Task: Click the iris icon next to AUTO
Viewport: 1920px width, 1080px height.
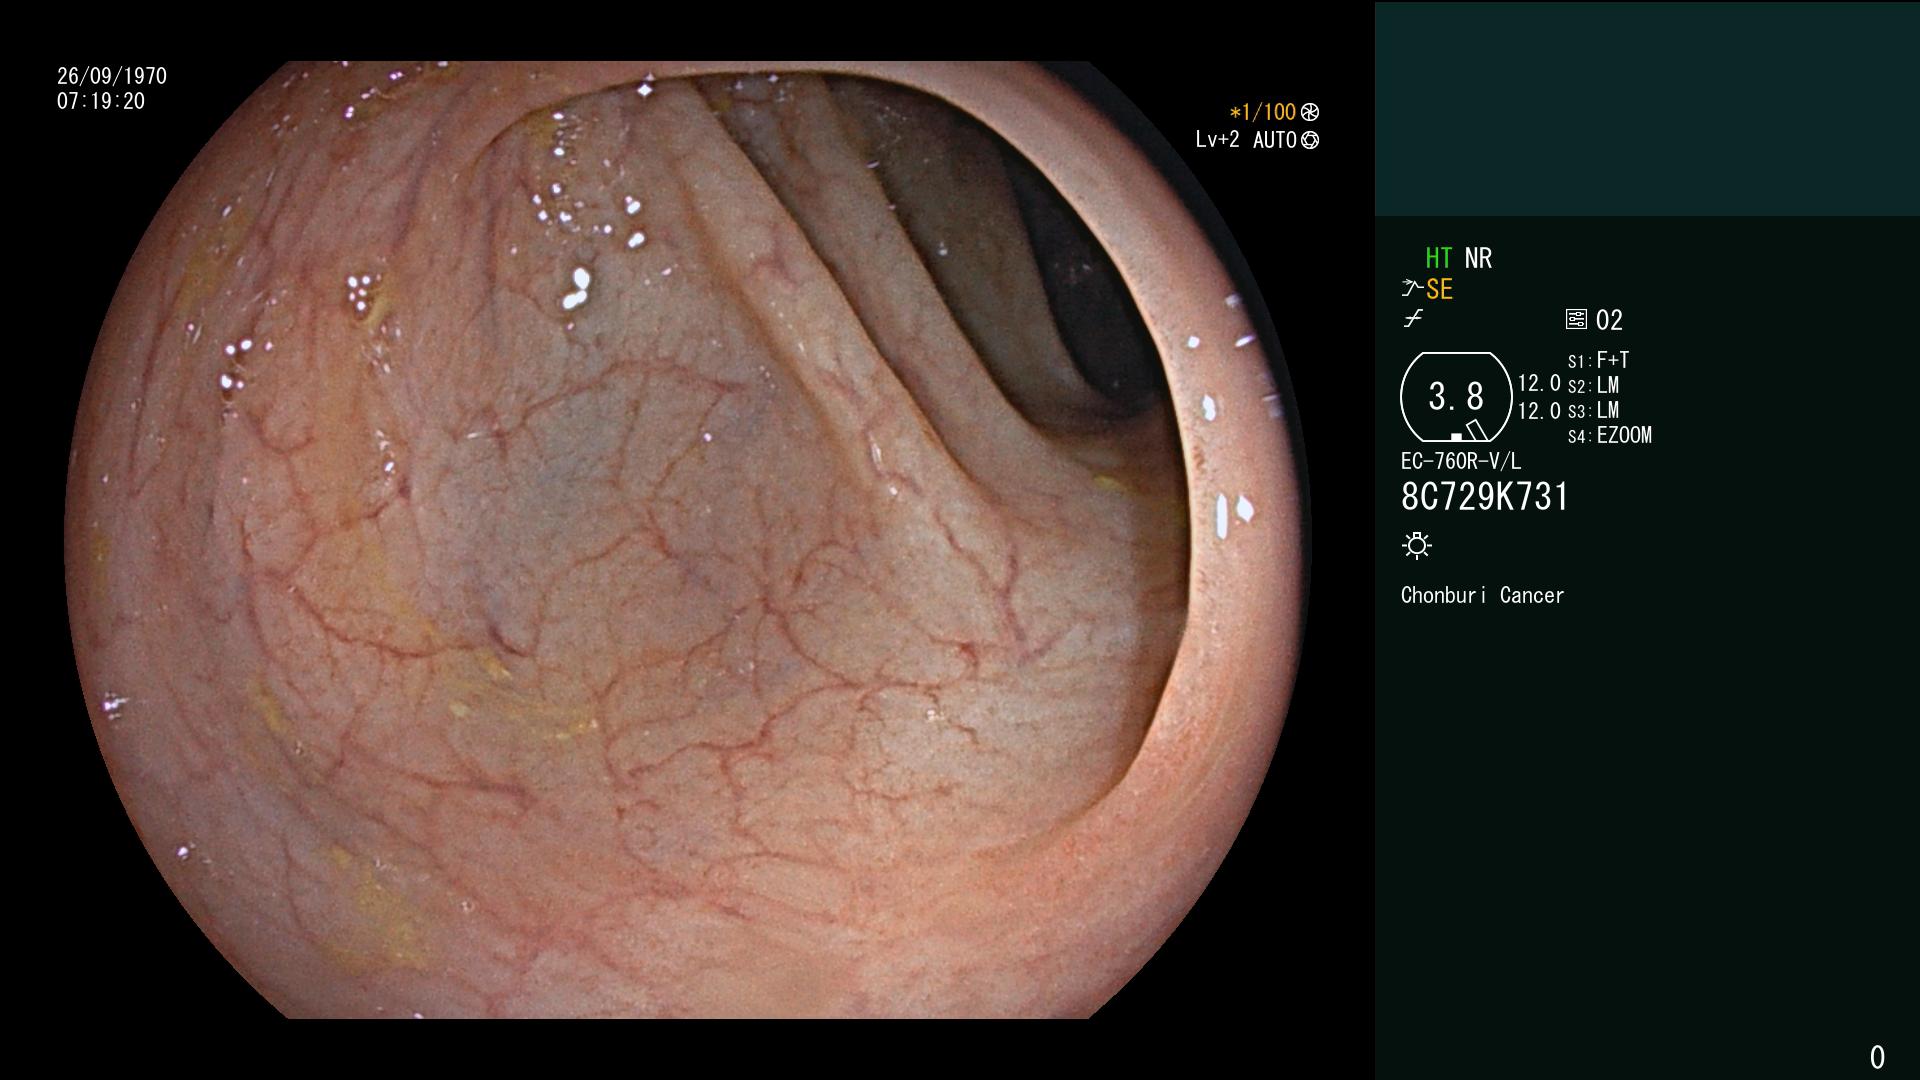Action: 1310,140
